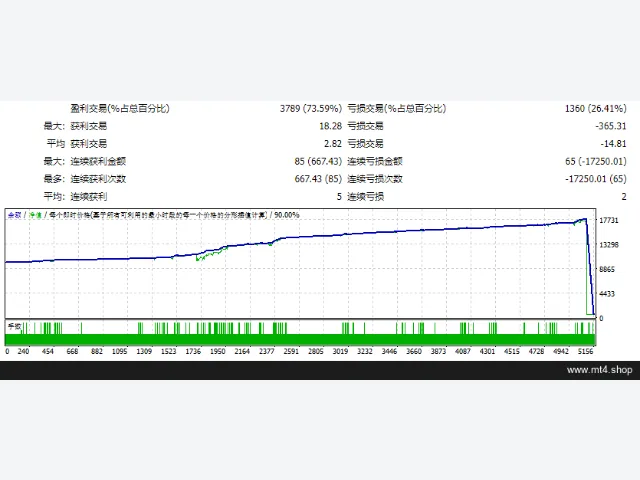This screenshot has height=480, width=640.
Task: Click x-axis tick '3232'
Action: [364, 351]
